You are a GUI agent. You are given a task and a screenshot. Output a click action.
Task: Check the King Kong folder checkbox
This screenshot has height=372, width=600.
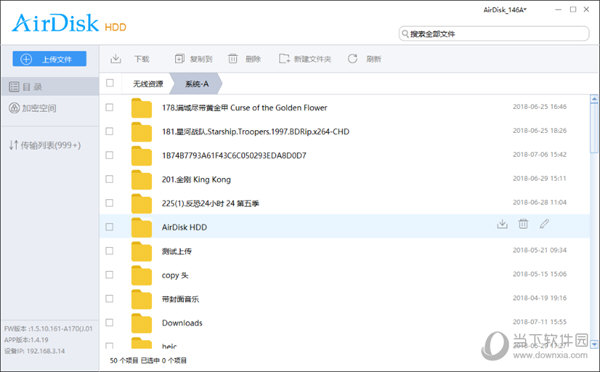click(x=109, y=179)
